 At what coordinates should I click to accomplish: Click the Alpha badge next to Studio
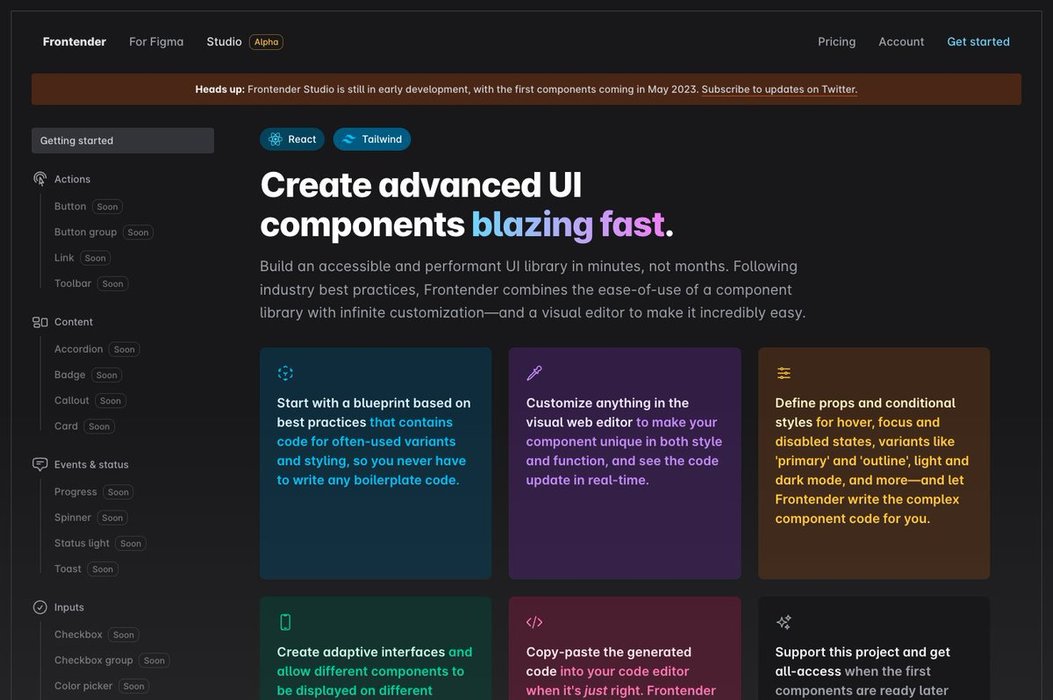click(267, 42)
